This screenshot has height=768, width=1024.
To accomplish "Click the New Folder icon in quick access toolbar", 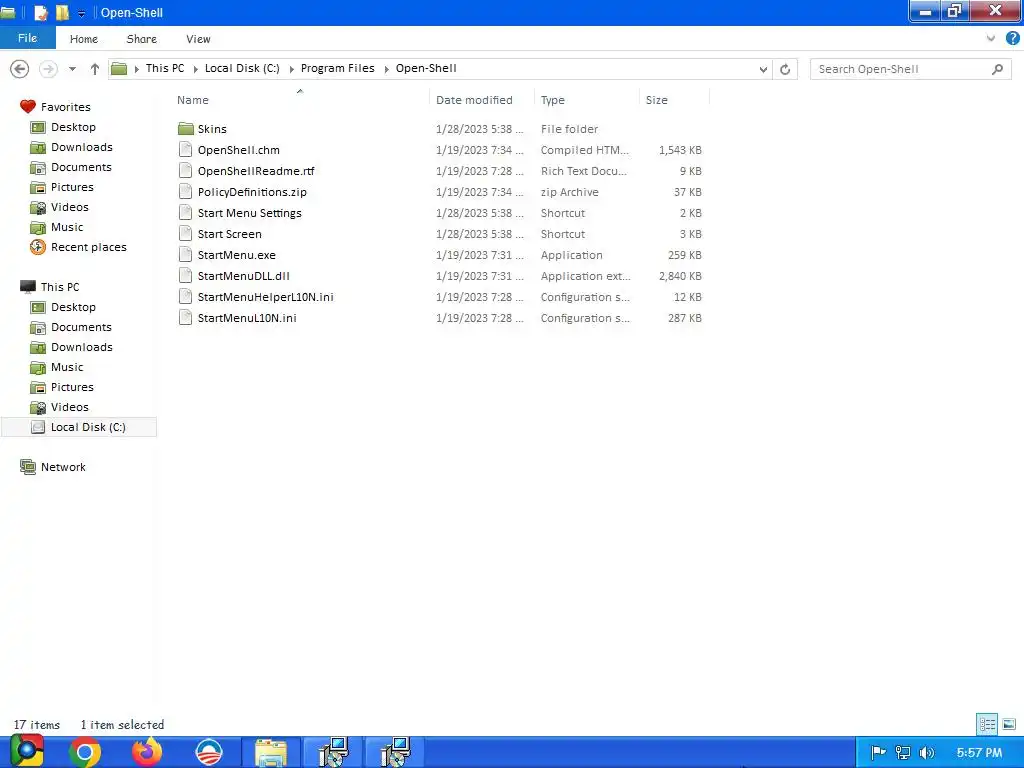I will point(62,12).
